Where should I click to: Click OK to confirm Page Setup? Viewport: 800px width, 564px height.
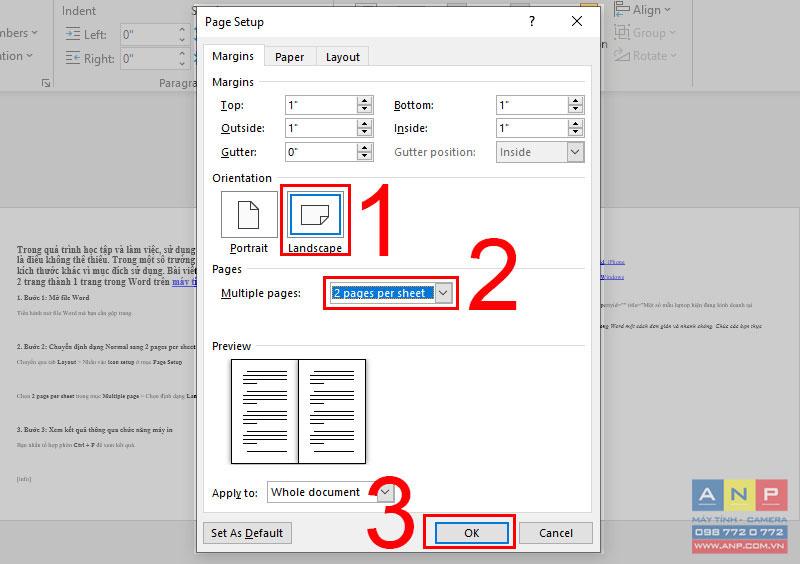471,533
